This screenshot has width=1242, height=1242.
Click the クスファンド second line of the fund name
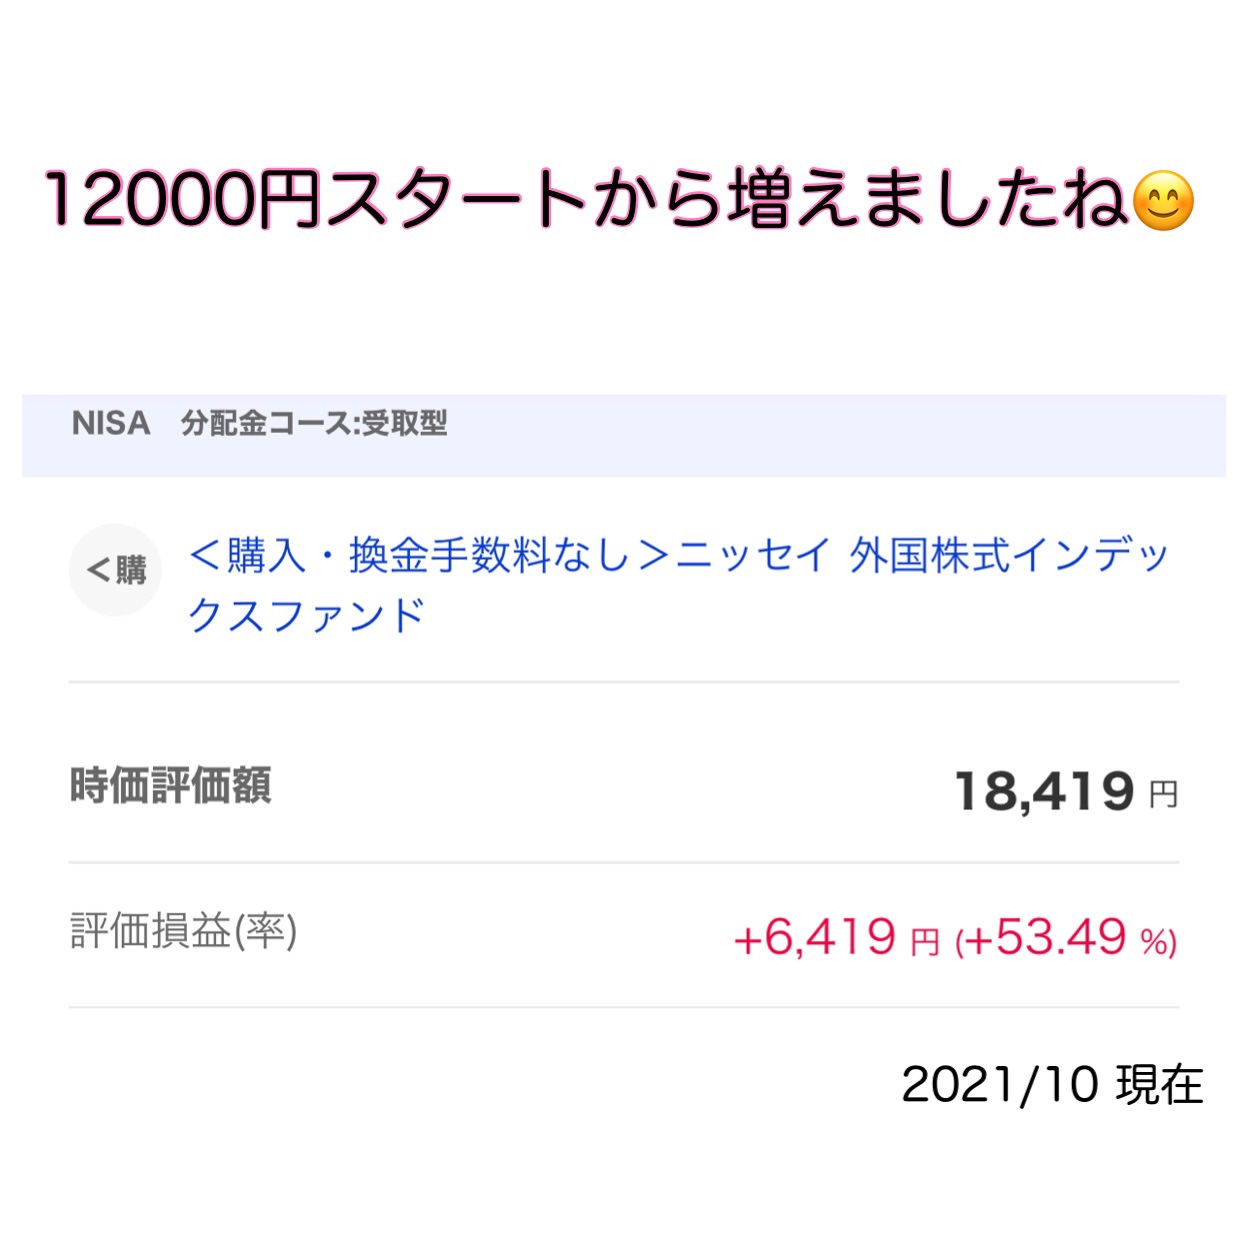[x=307, y=615]
